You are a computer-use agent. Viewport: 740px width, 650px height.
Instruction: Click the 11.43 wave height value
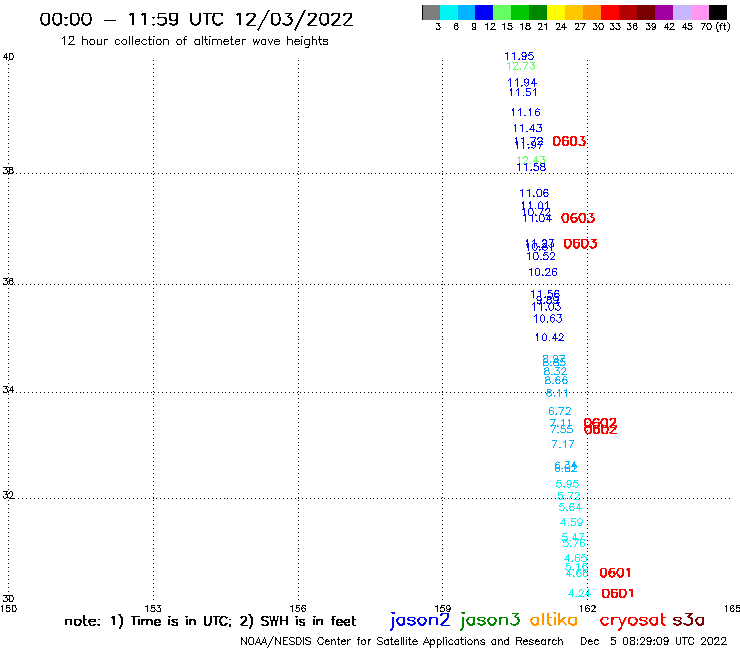point(528,128)
